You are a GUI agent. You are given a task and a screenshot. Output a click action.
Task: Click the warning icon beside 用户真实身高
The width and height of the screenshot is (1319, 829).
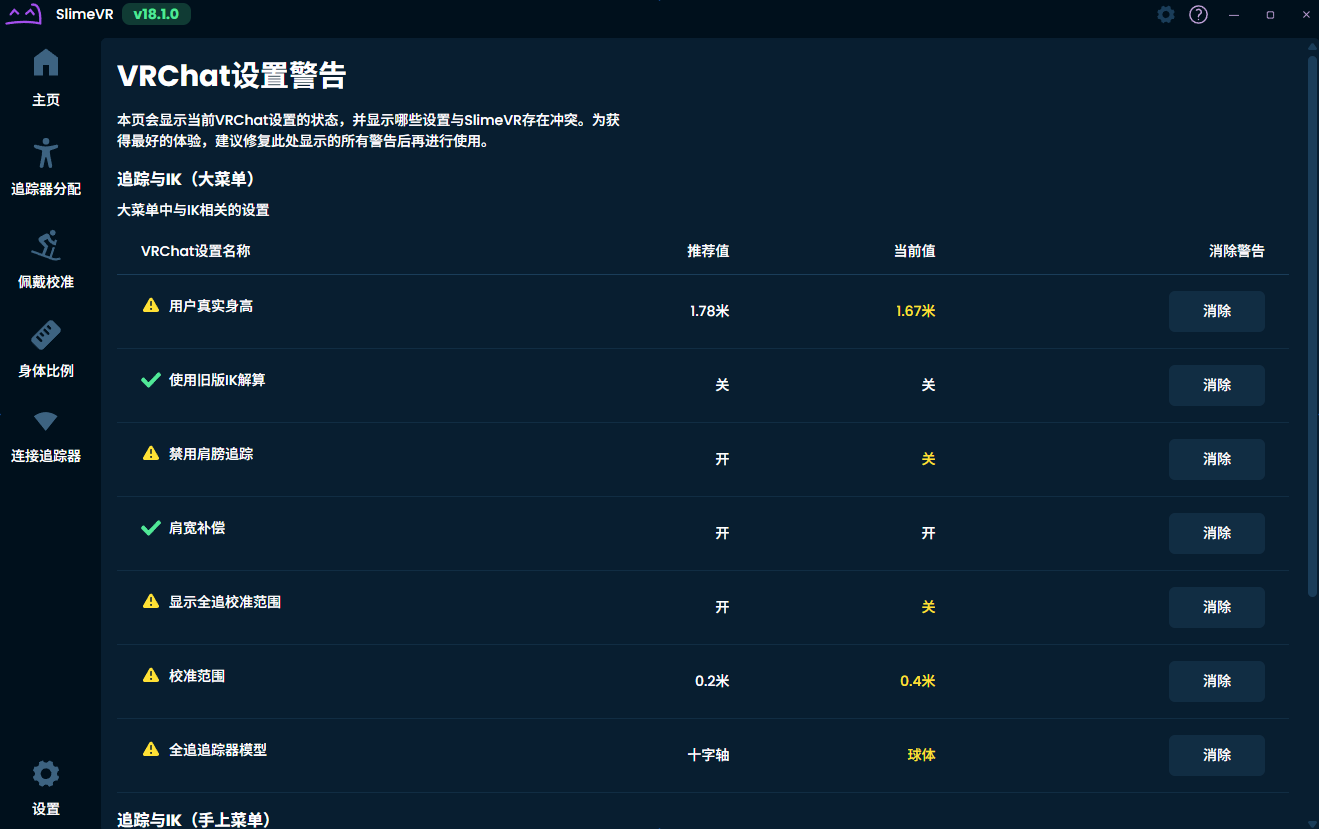151,305
